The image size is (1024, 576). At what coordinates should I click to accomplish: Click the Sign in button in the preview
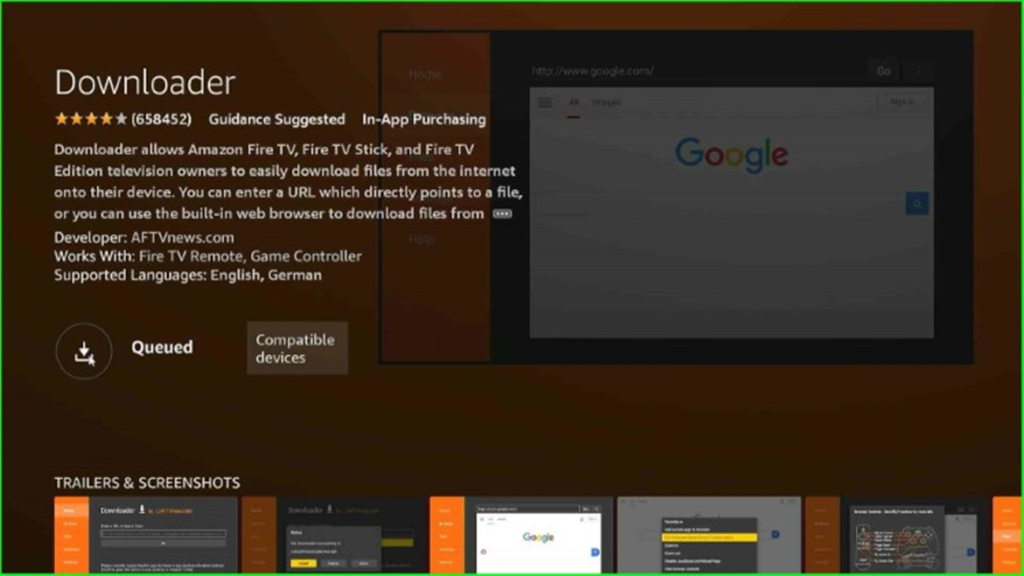coord(902,102)
